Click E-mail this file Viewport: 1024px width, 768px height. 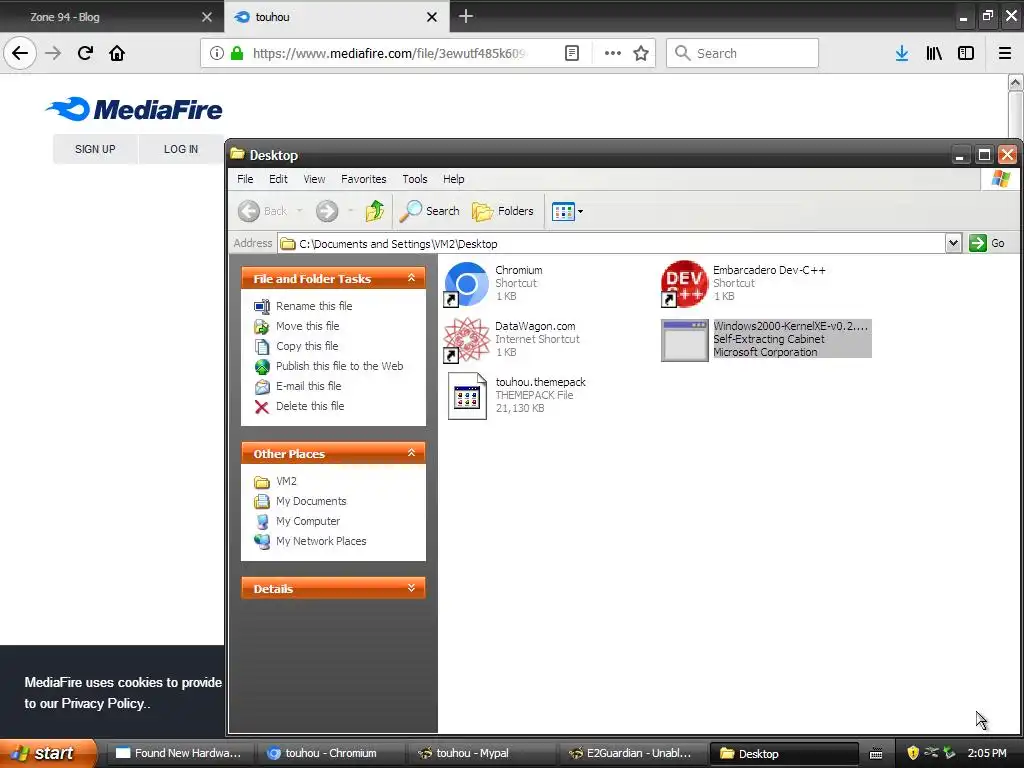click(309, 386)
